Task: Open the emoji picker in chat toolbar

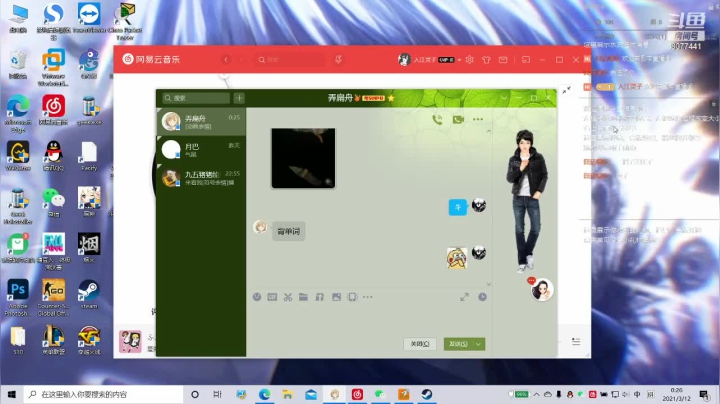Action: (x=257, y=297)
